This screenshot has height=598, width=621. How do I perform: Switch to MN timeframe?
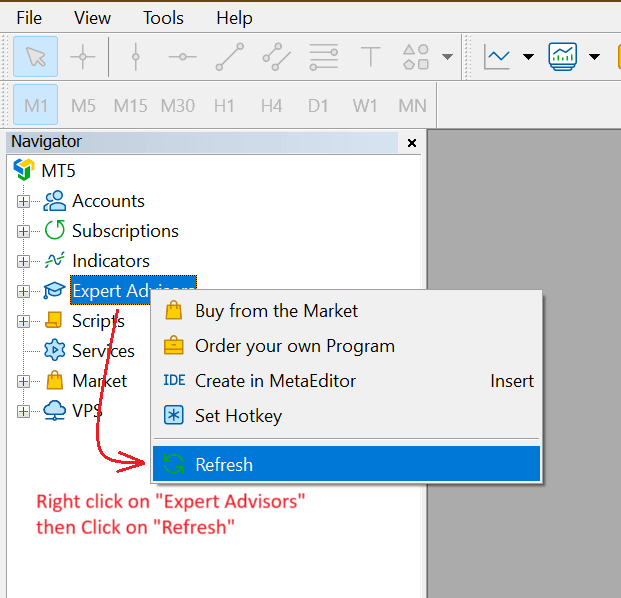click(x=412, y=106)
